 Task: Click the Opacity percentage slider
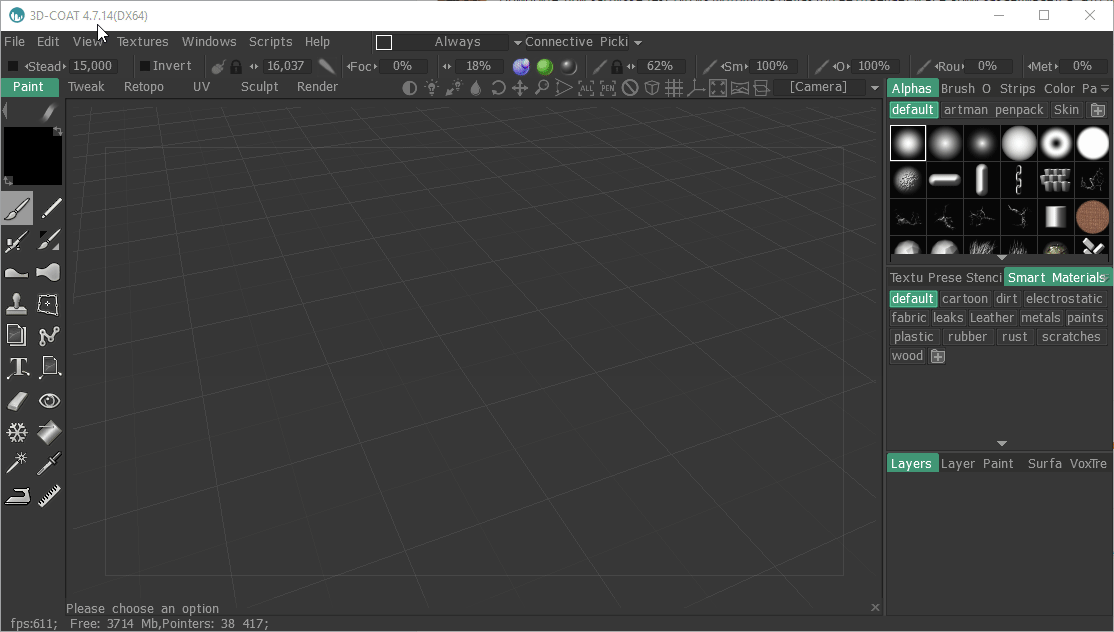(x=874, y=66)
